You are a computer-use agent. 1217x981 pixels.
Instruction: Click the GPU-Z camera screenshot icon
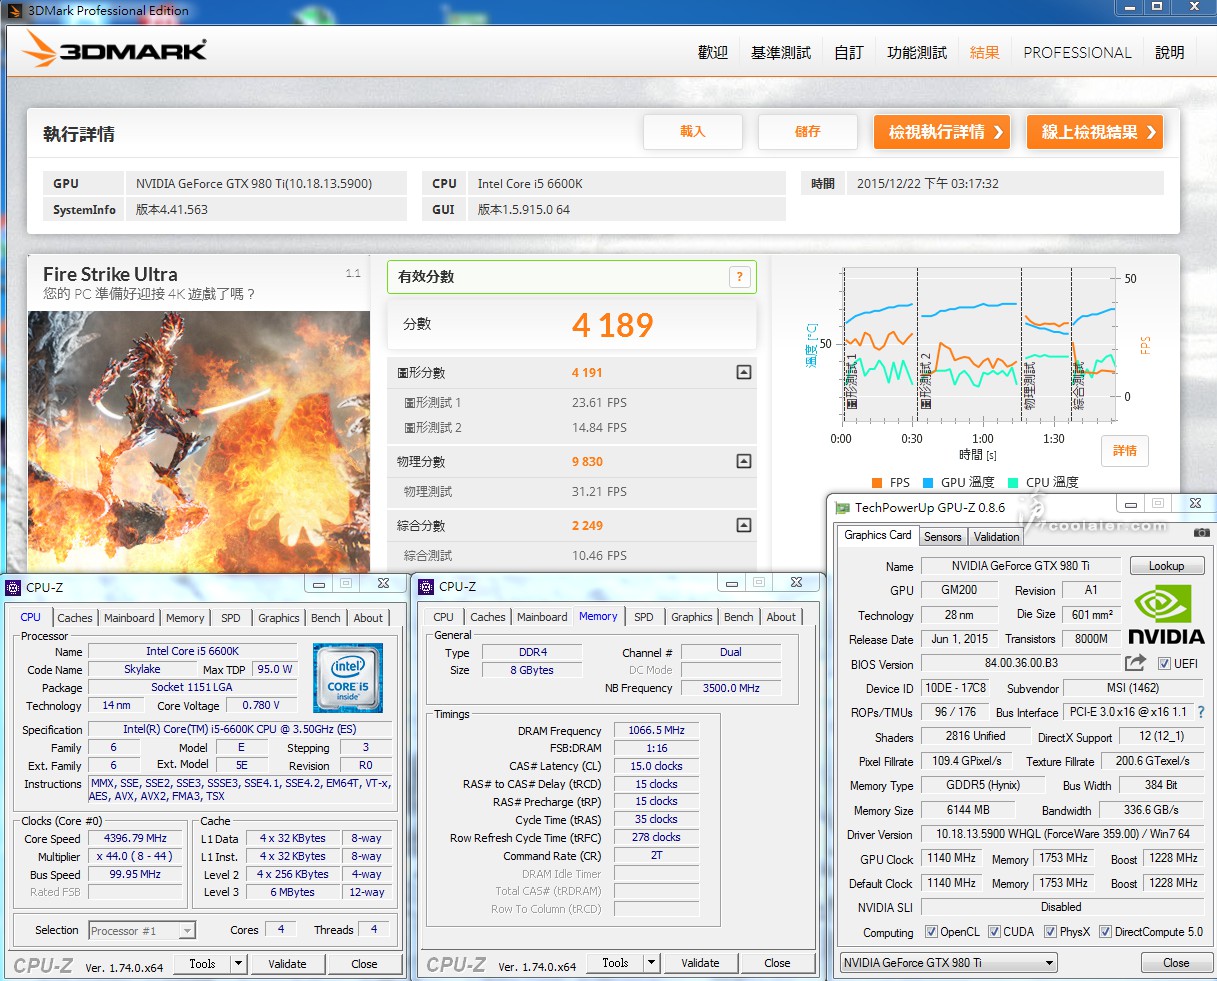(x=1202, y=532)
